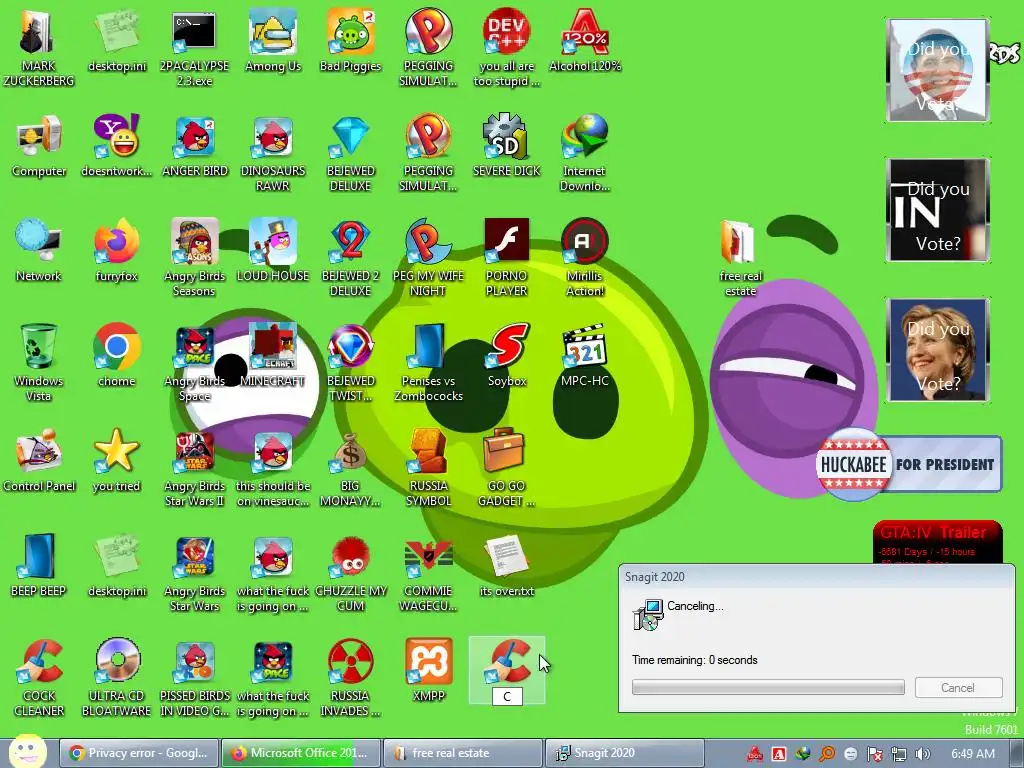Screen dimensions: 1024x768
Task: Click the chome Chrome shortcut
Action: 116,356
